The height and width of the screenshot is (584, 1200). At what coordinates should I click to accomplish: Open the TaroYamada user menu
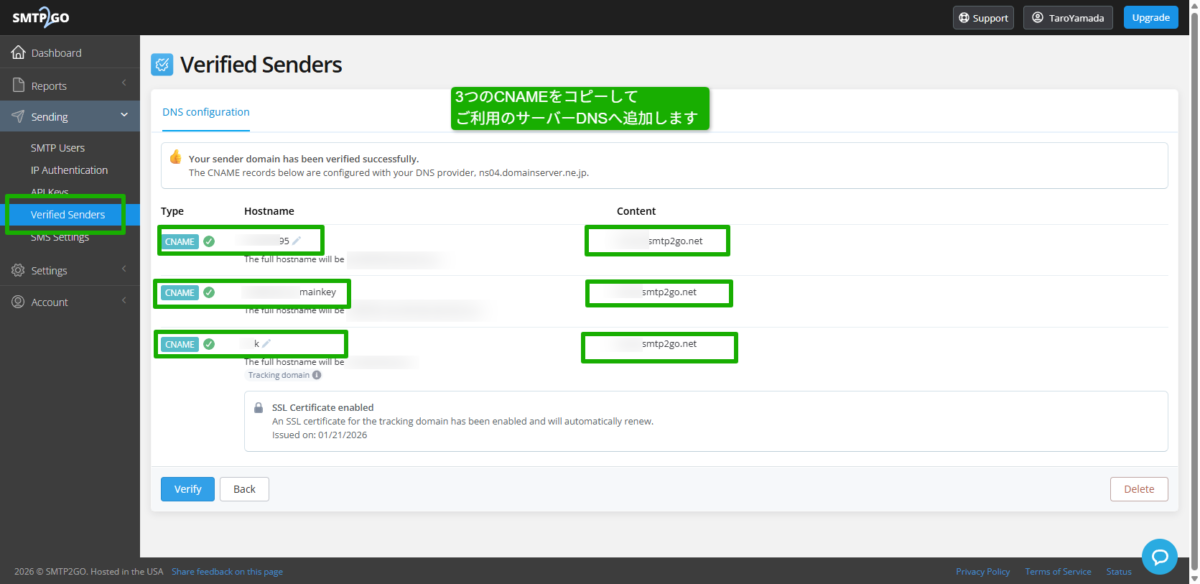(x=1067, y=18)
